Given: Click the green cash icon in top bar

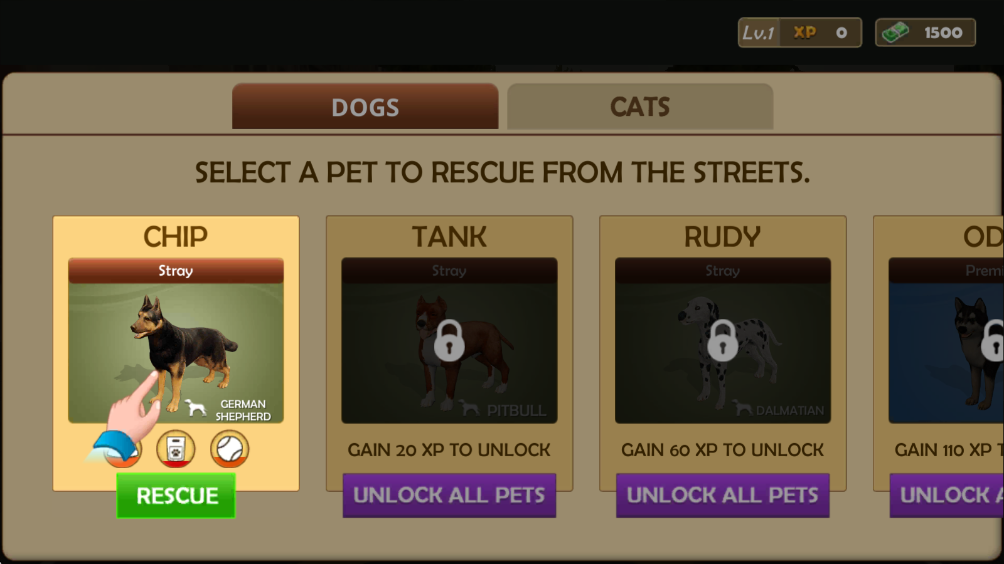Looking at the screenshot, I should (896, 32).
